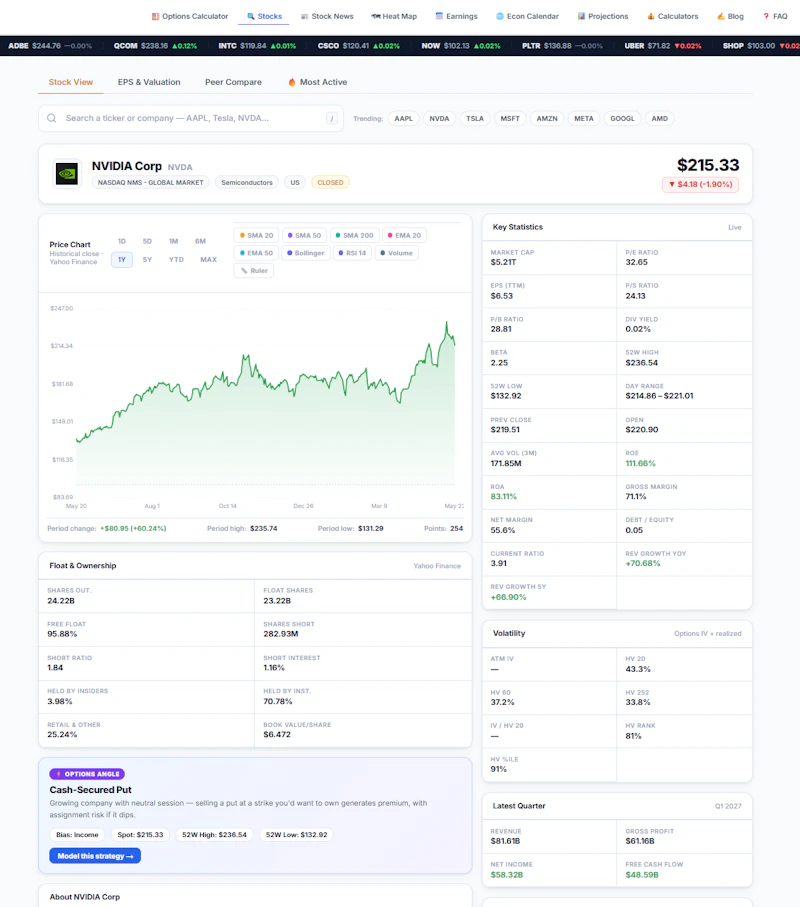Viewport: 800px width, 907px height.
Task: Select the META trending chip
Action: [584, 119]
